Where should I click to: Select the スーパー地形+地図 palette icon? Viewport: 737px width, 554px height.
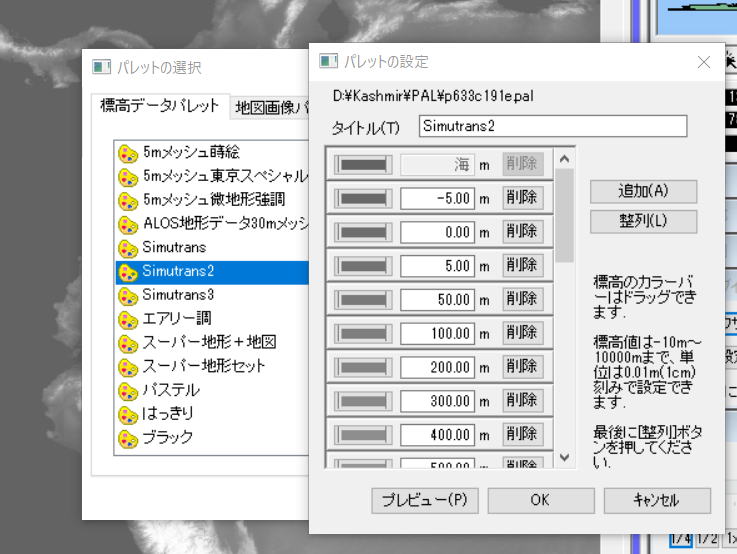128,343
